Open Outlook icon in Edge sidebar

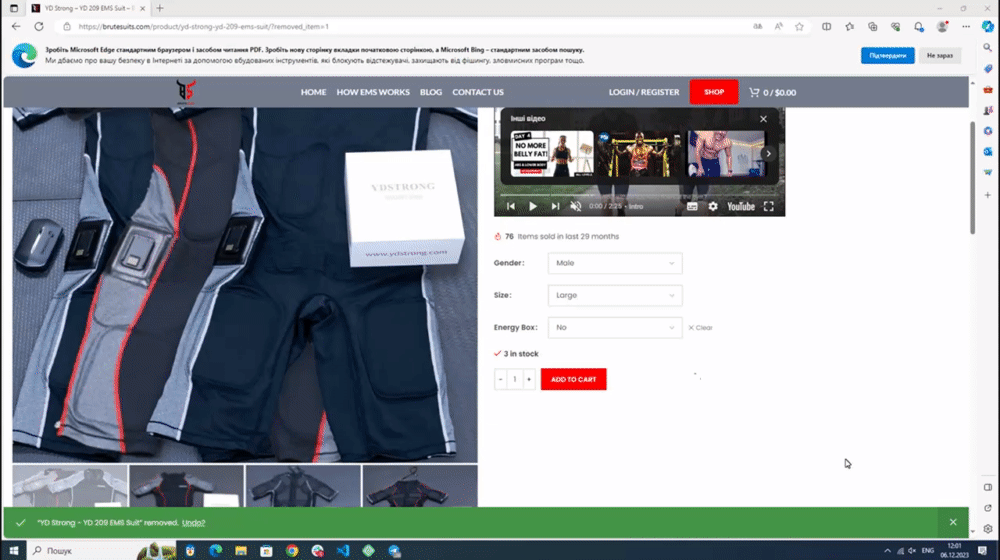point(987,152)
